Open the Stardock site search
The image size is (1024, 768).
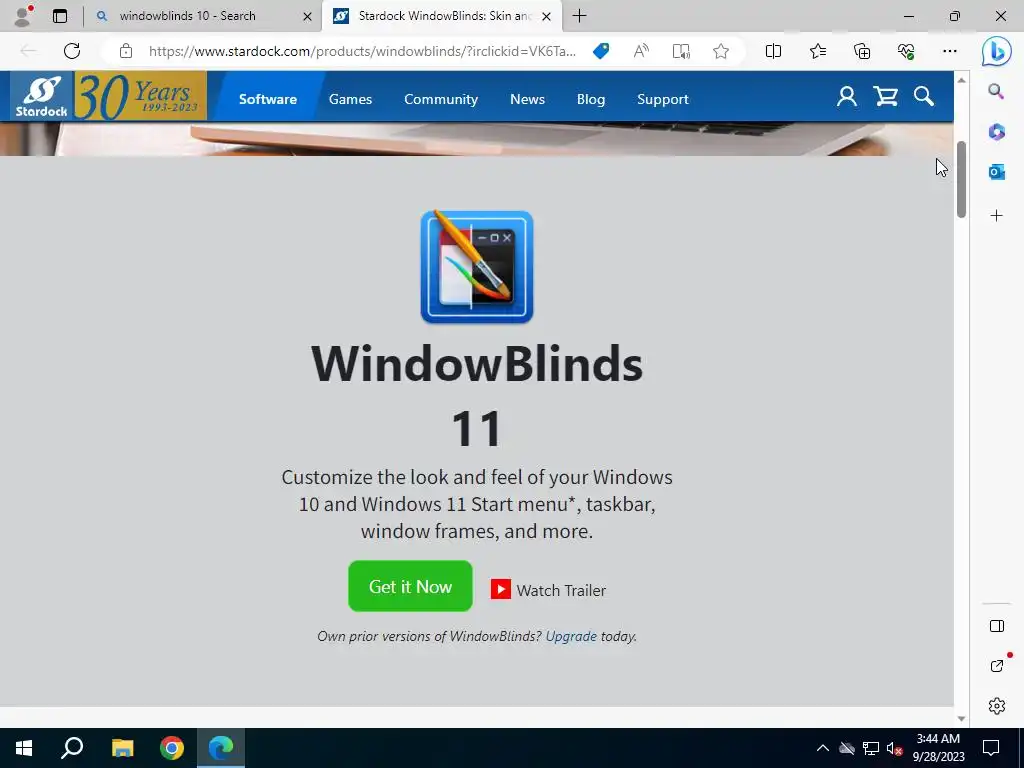tap(923, 97)
